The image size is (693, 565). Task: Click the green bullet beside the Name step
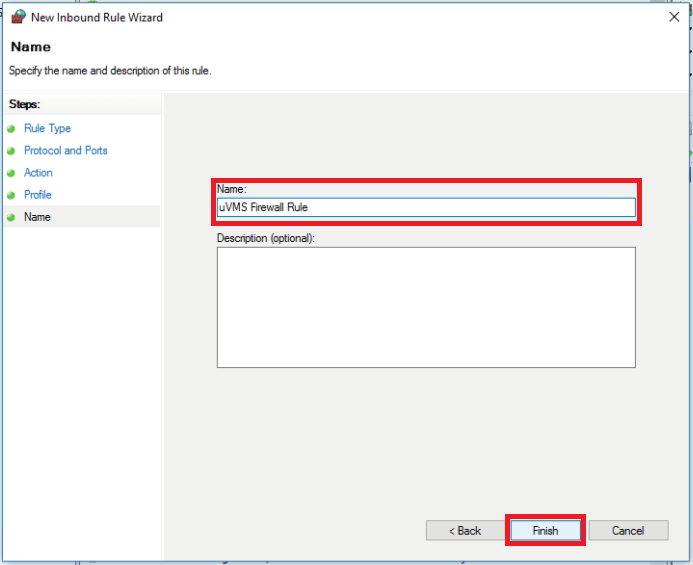click(11, 217)
